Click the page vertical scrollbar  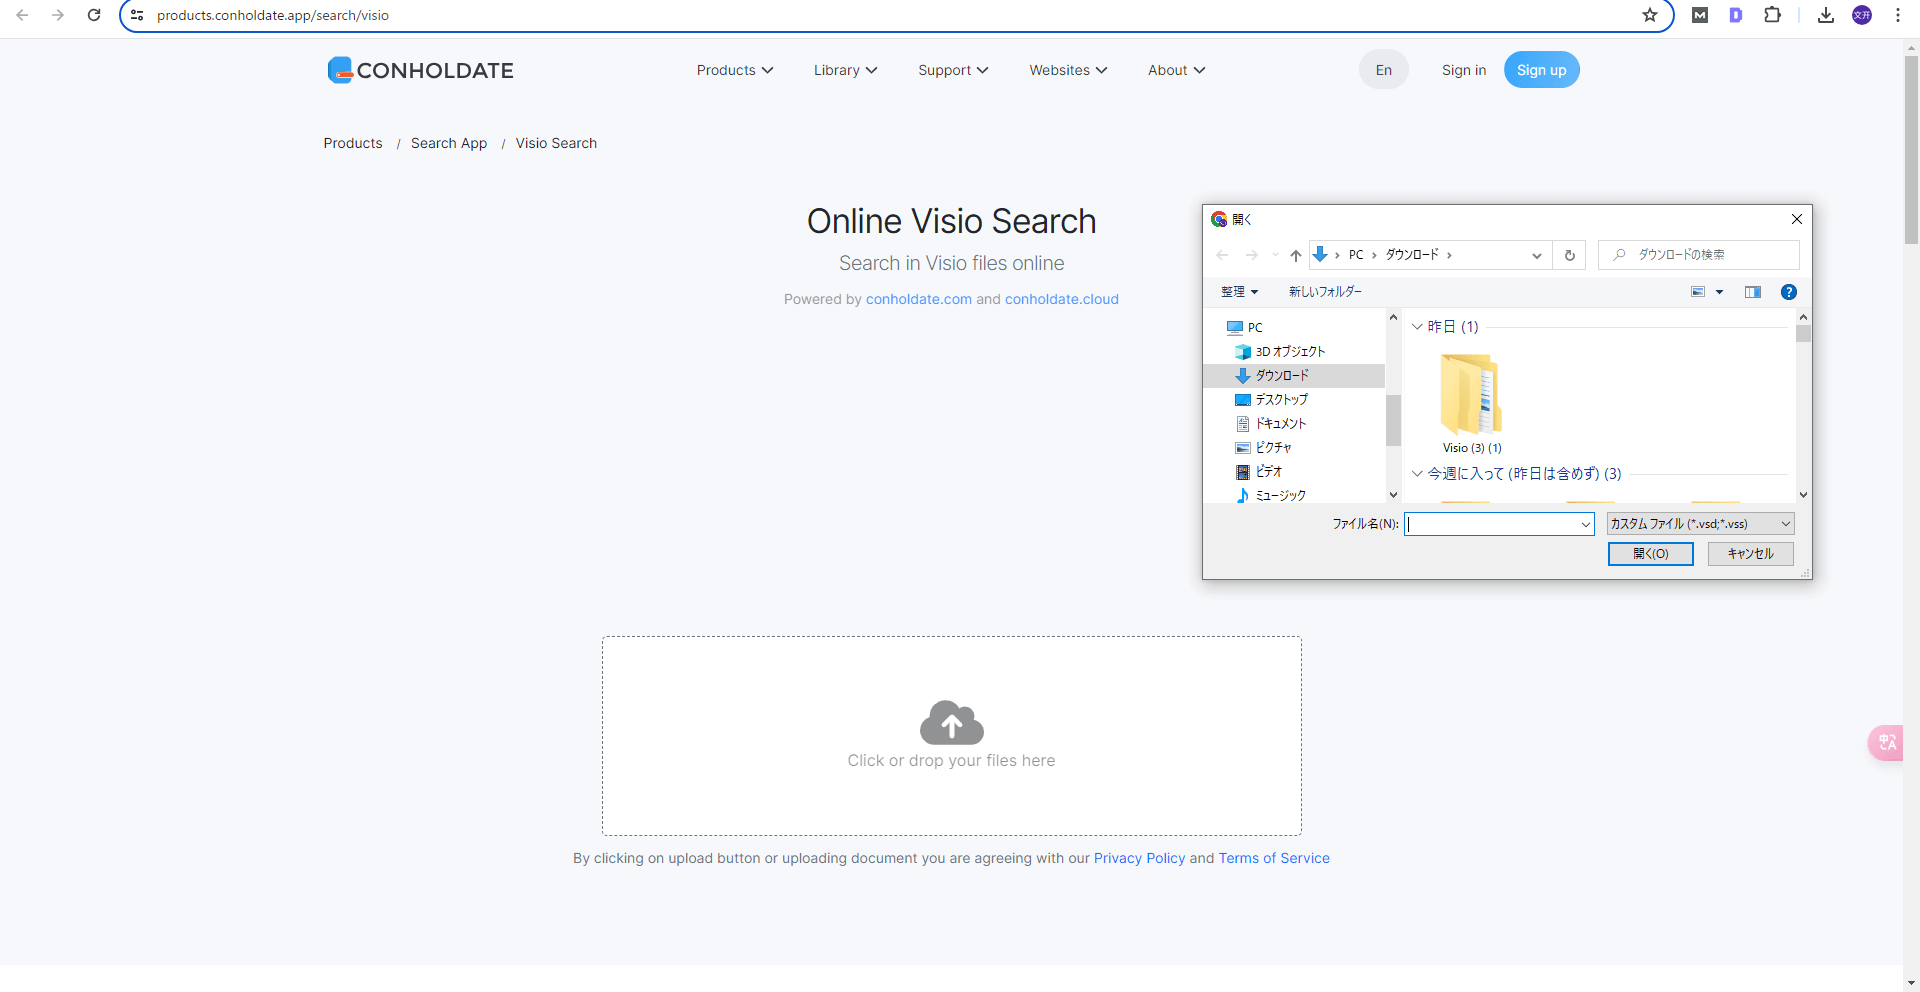tap(1911, 150)
